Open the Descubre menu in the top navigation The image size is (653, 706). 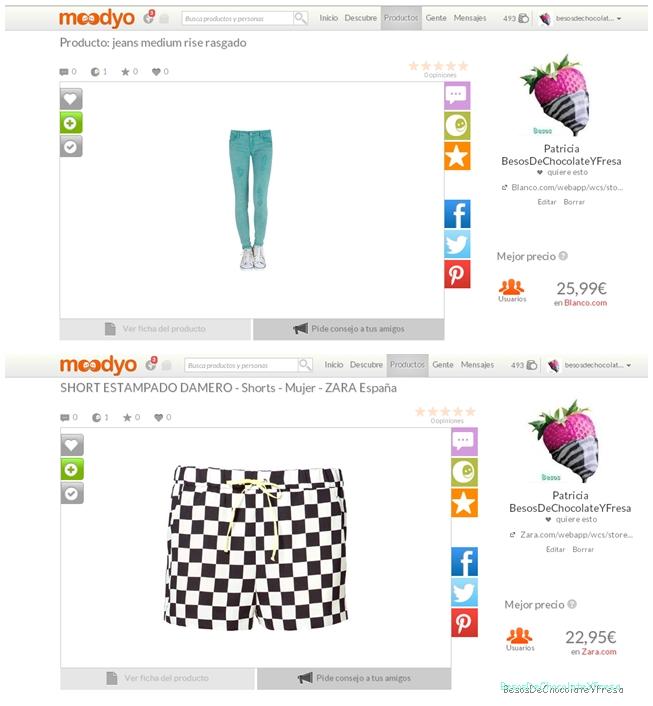point(360,18)
